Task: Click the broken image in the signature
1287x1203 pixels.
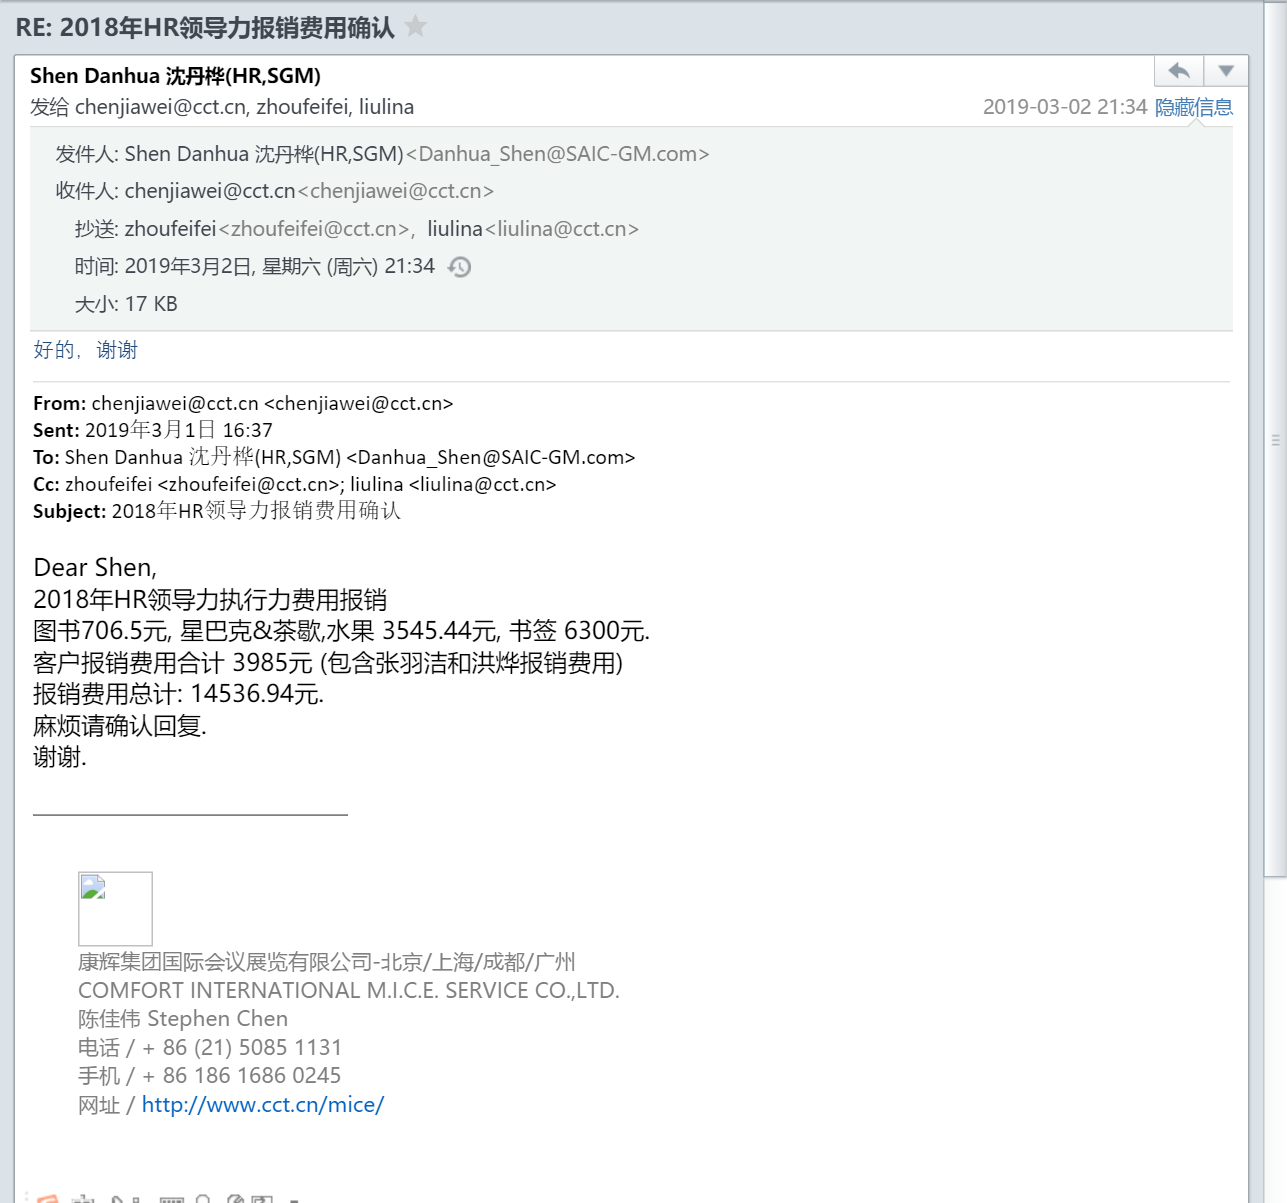Action: (x=115, y=908)
